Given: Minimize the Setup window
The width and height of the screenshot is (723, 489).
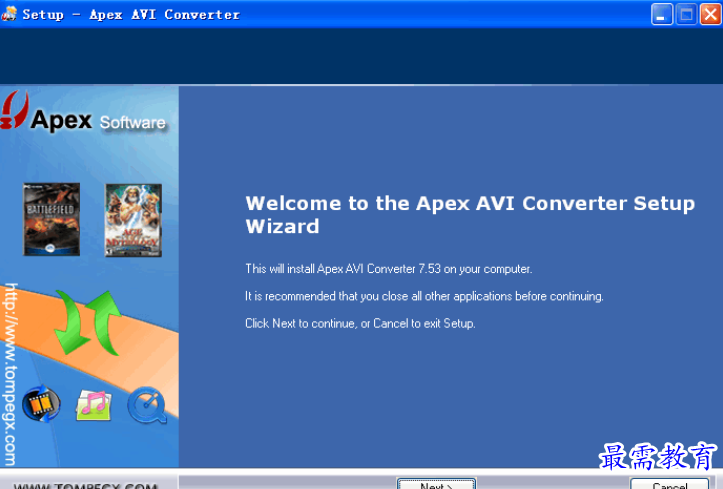Looking at the screenshot, I should (x=662, y=15).
